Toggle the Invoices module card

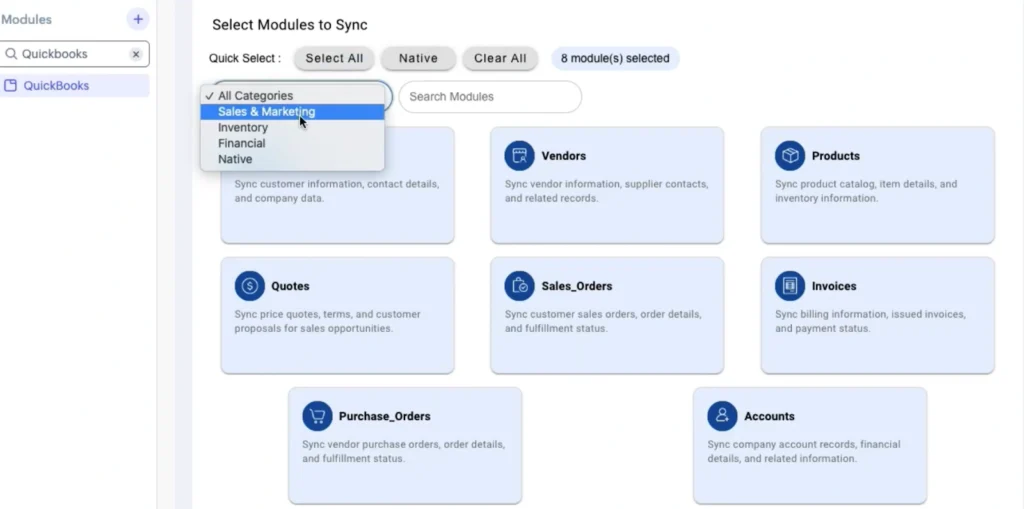click(878, 315)
